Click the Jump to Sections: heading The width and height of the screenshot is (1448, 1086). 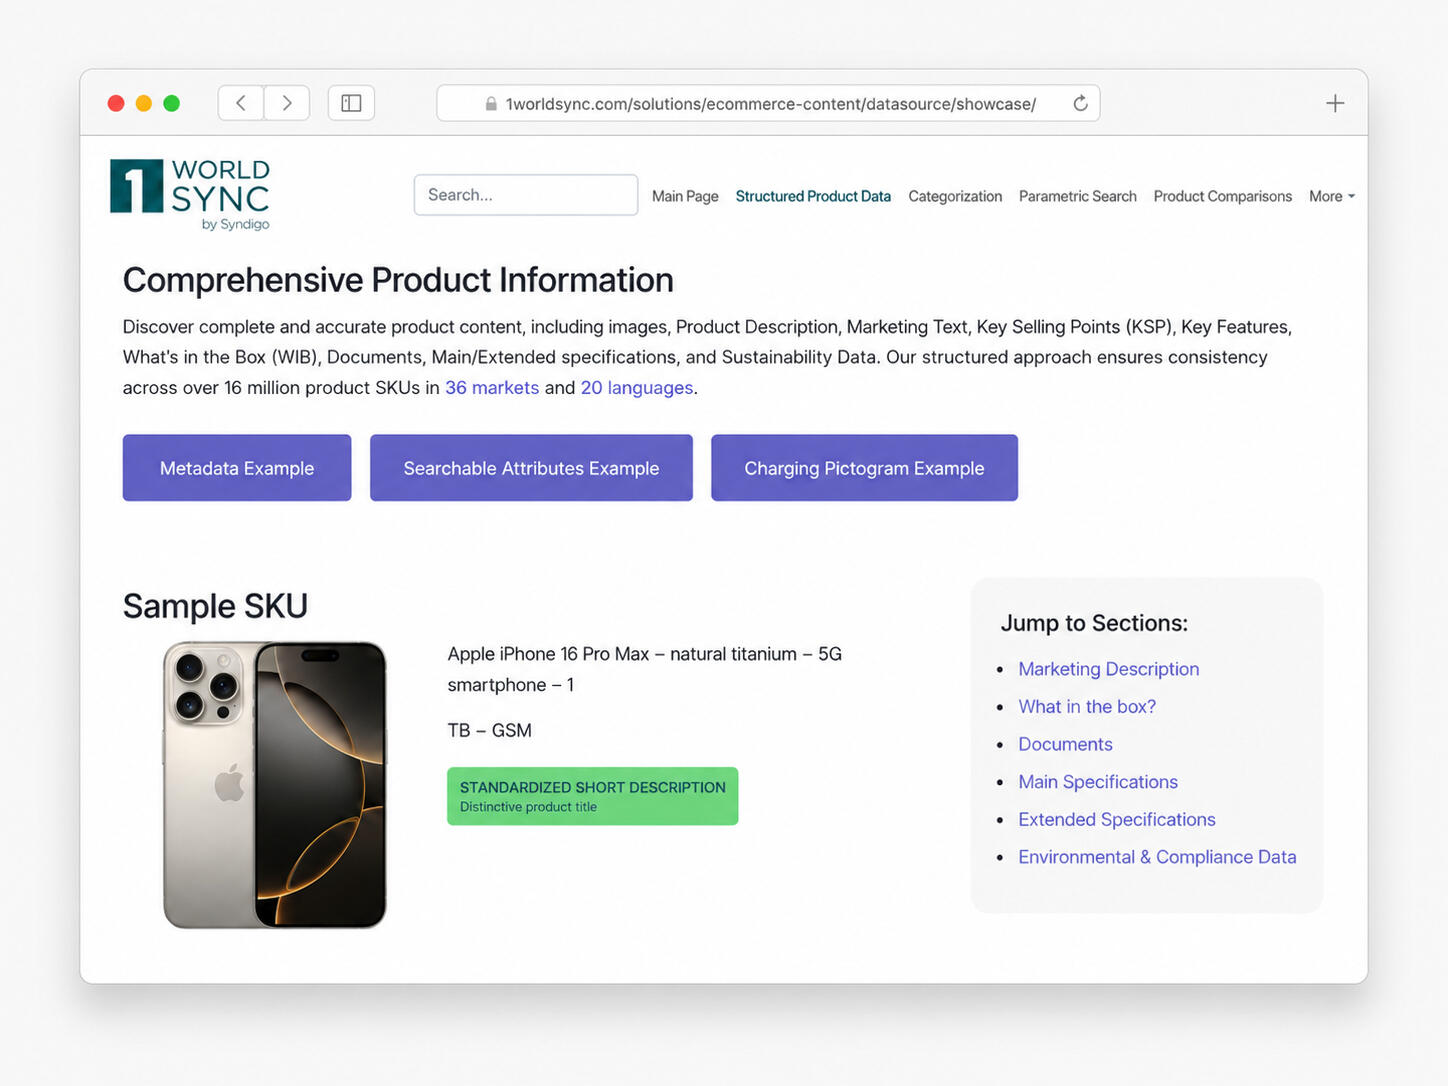click(x=1094, y=623)
